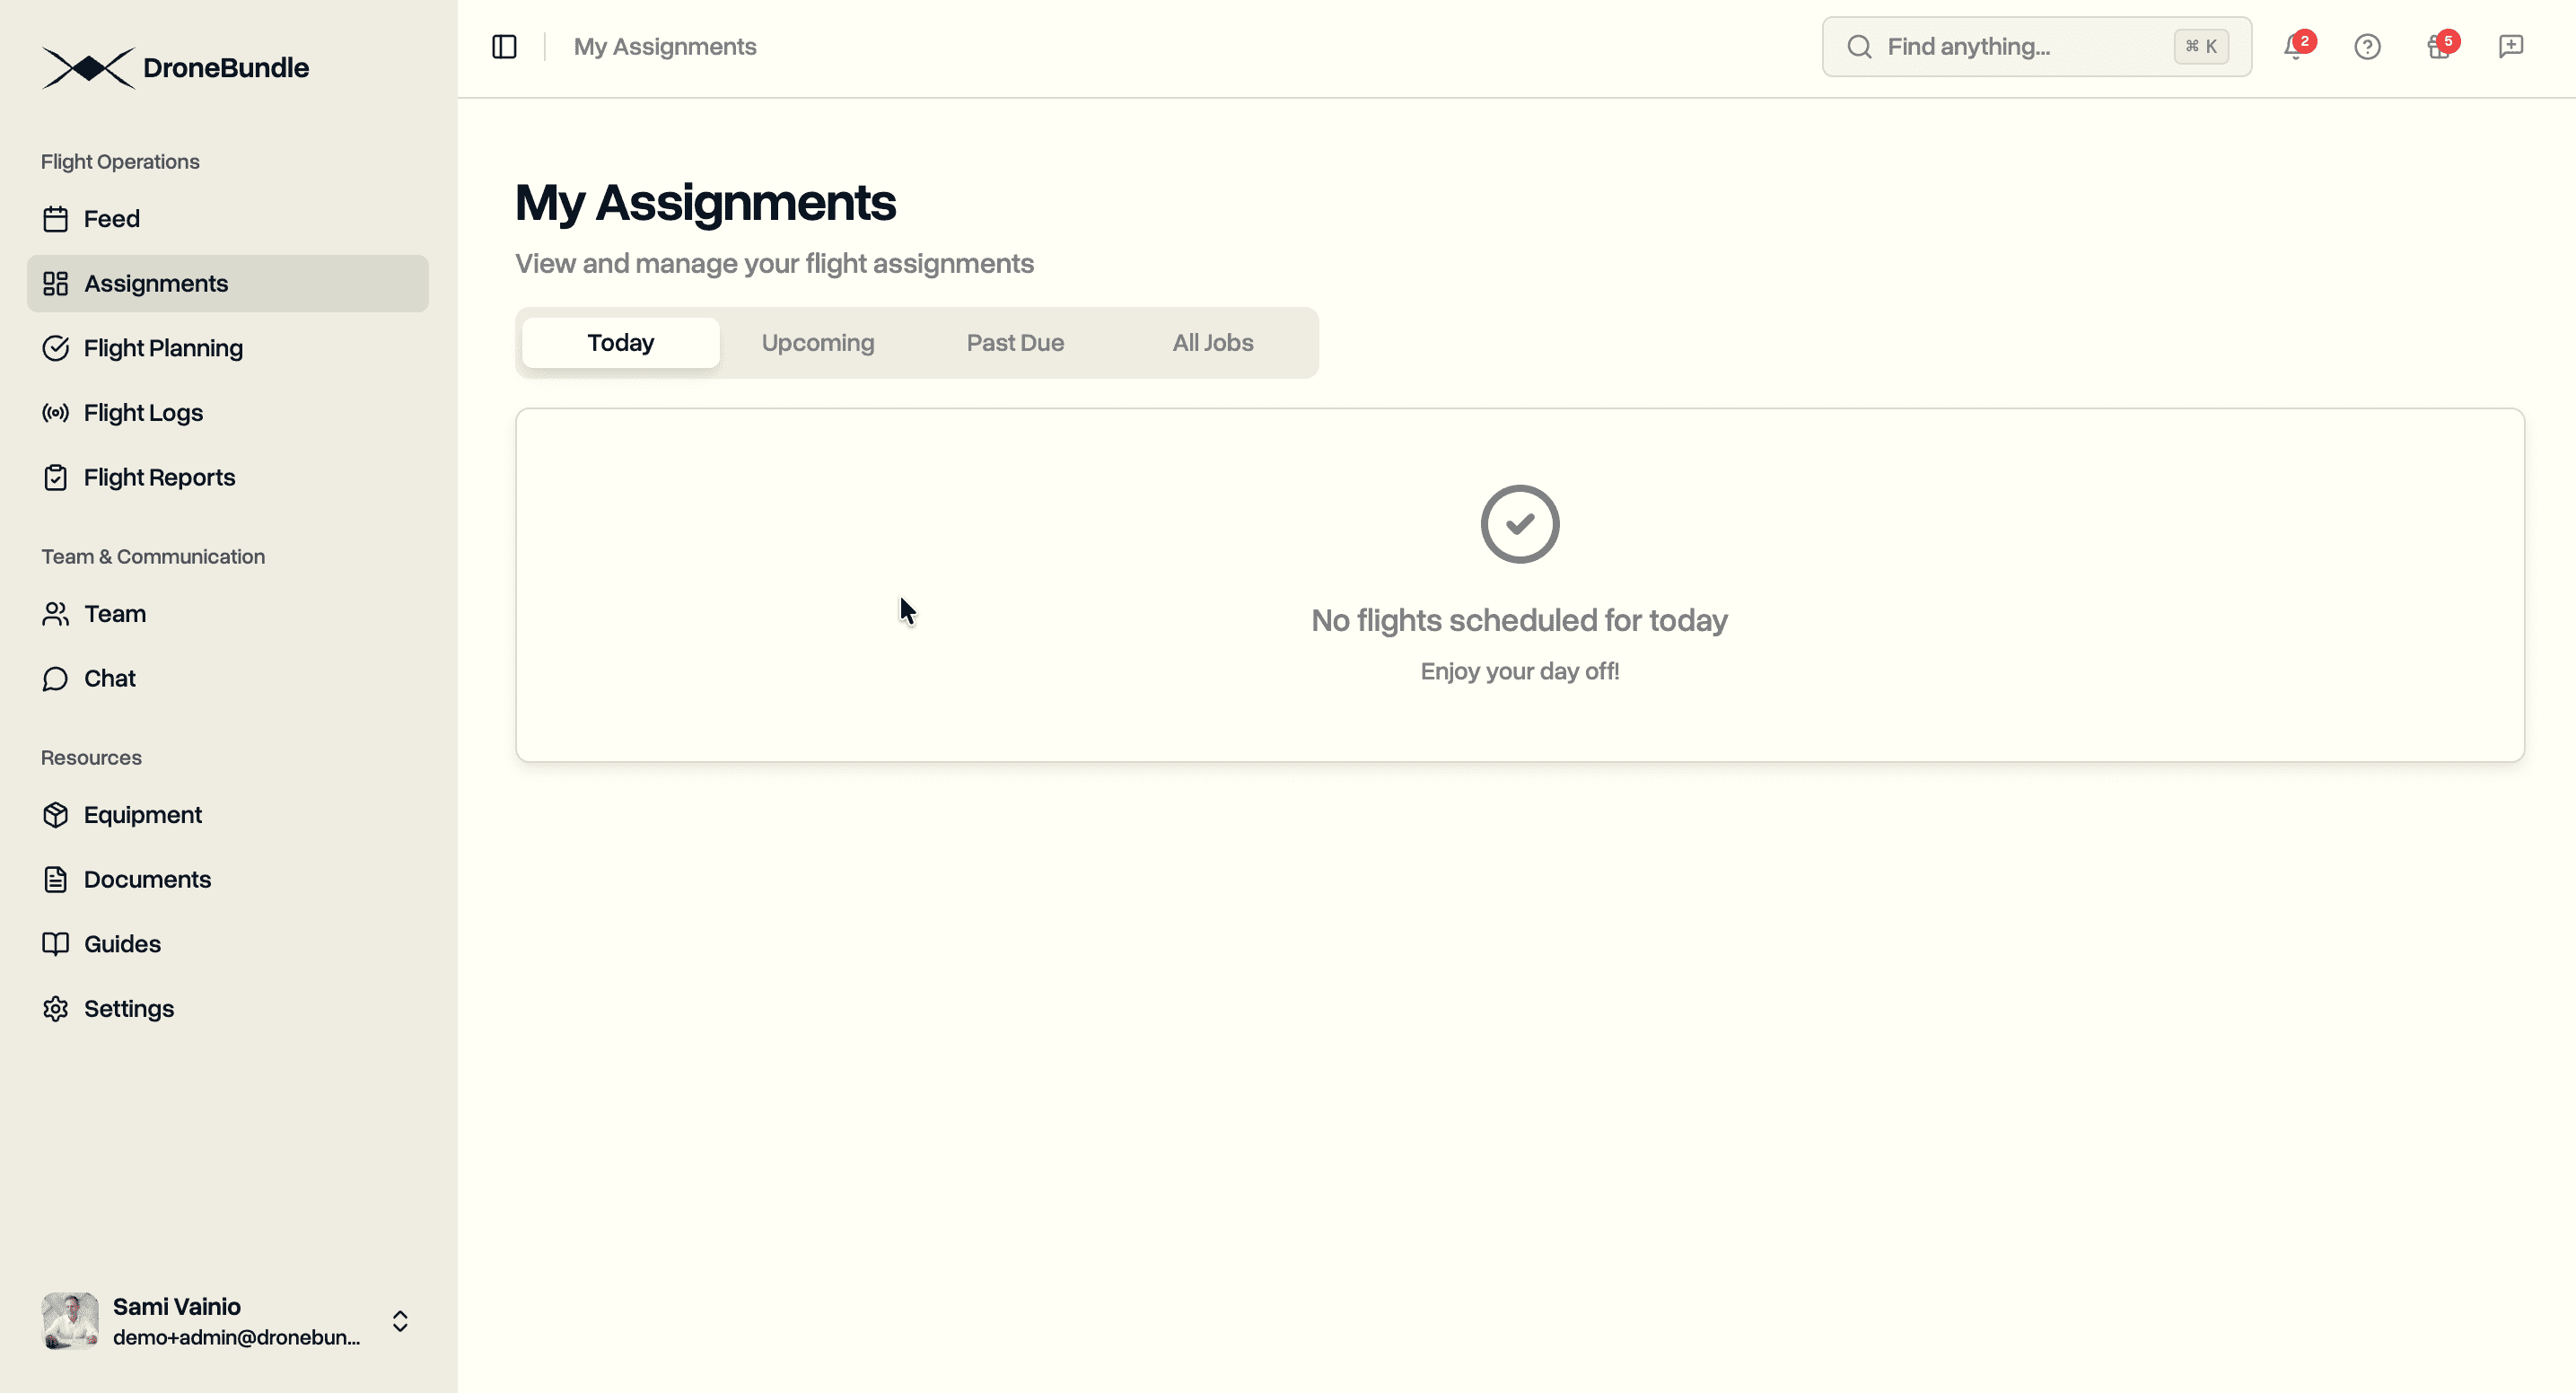Open the Settings gear item
The image size is (2576, 1393).
coord(128,1008)
